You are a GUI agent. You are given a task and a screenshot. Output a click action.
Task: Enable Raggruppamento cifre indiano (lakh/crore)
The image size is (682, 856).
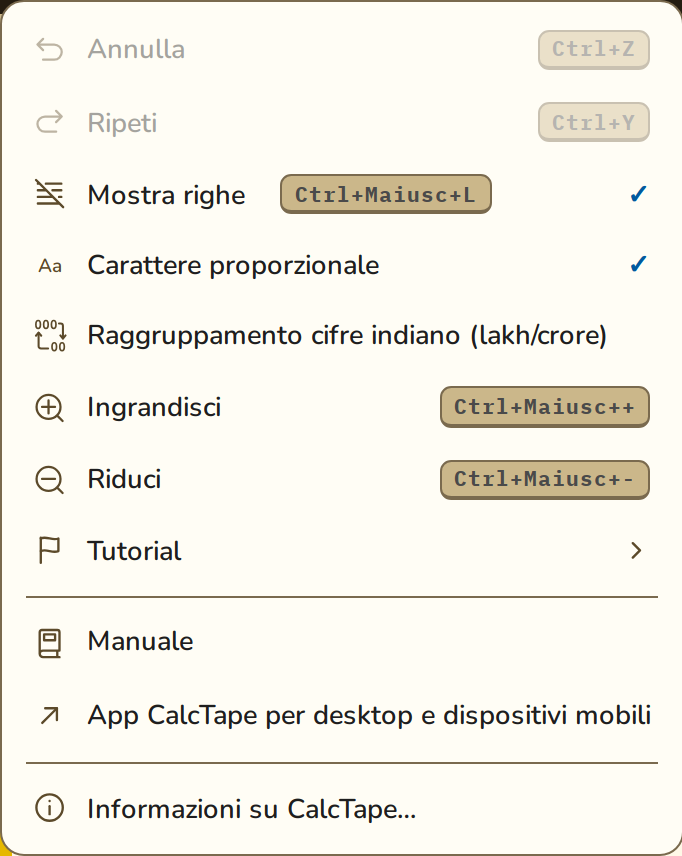coord(341,335)
